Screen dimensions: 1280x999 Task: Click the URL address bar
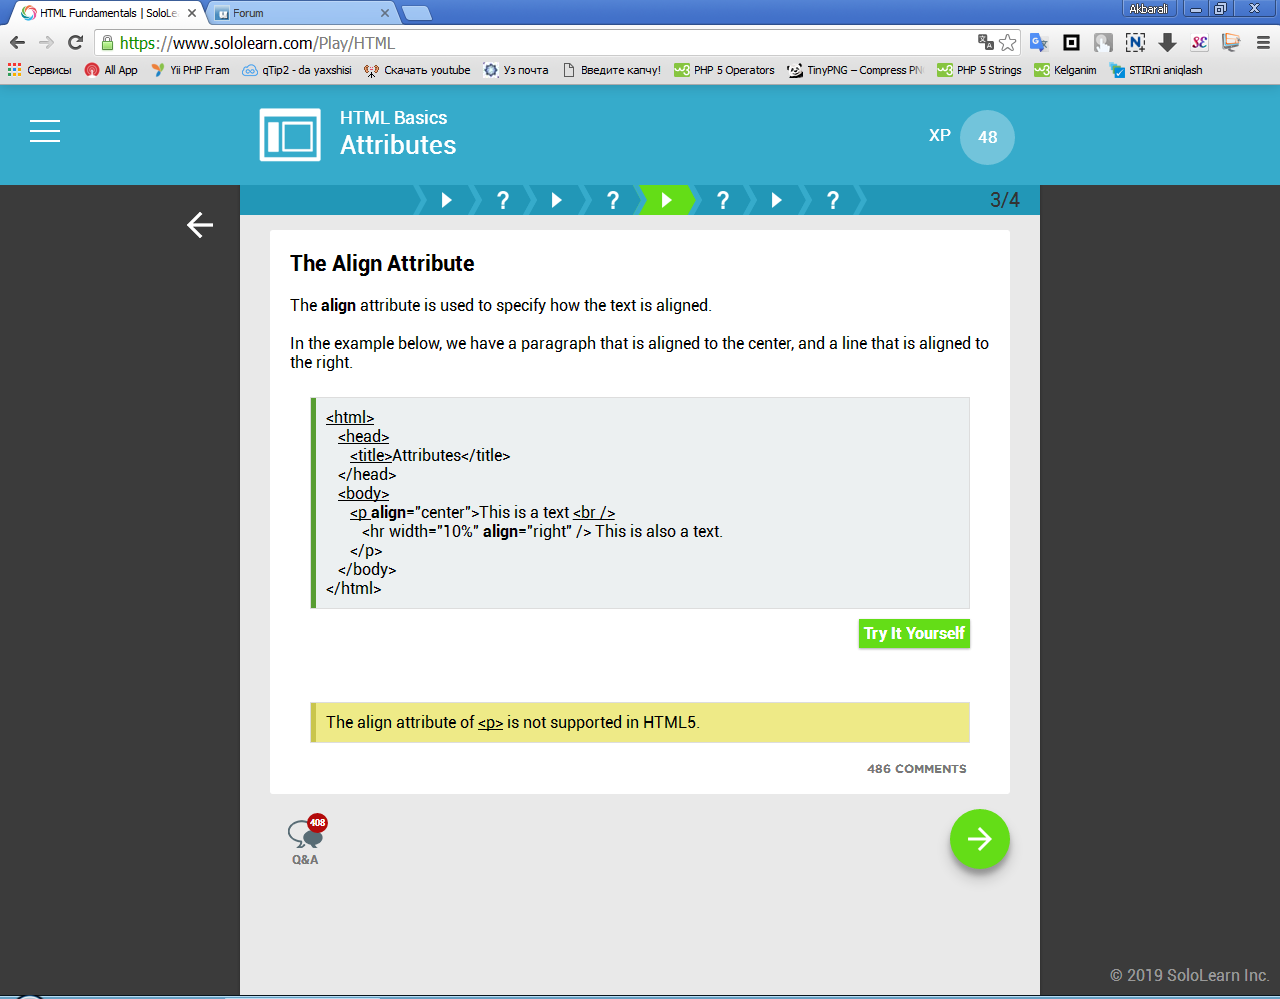click(540, 43)
